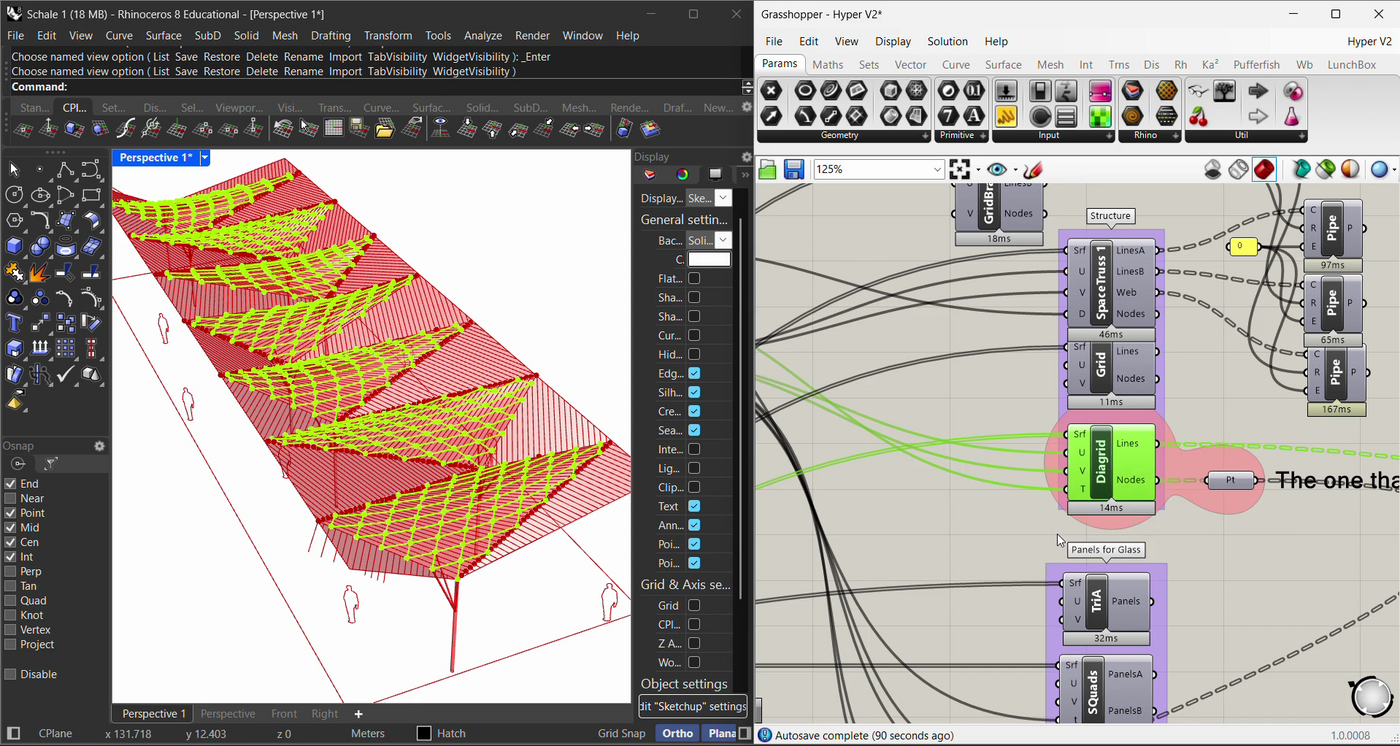
Task: Open the Analyze menu in Rhino
Action: [x=483, y=35]
